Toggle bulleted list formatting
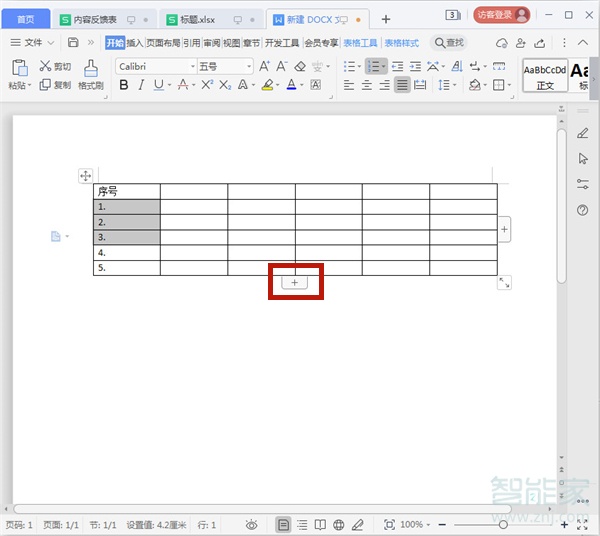Viewport: 600px width, 536px height. click(x=349, y=67)
